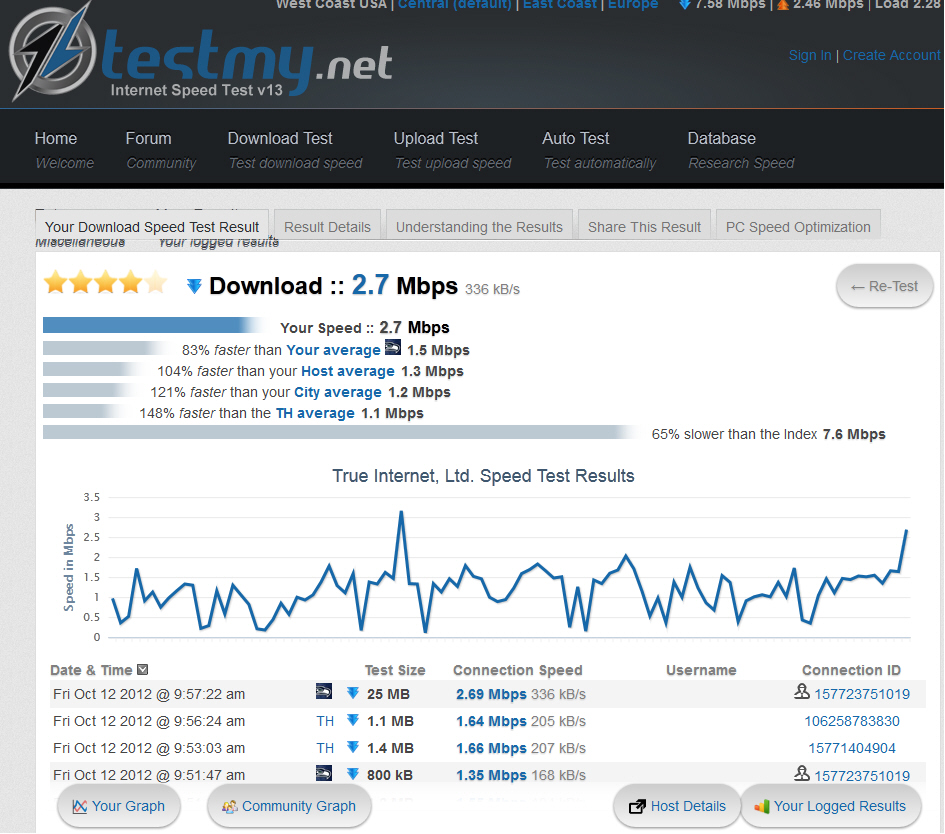Select the East Coast server link
The width and height of the screenshot is (945, 834).
(560, 4)
